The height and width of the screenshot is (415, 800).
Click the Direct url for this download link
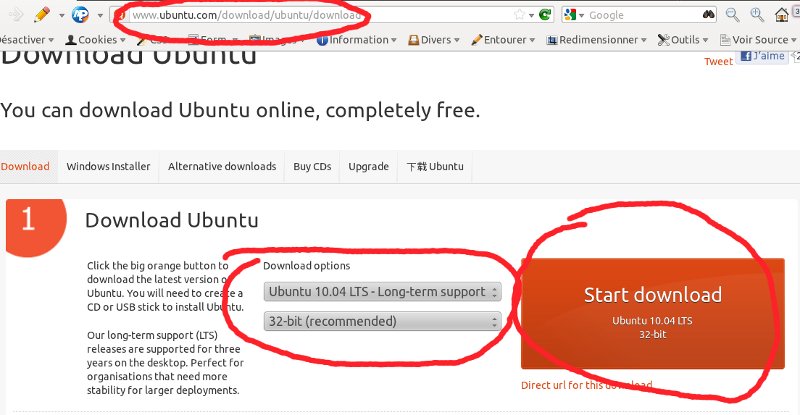point(586,385)
